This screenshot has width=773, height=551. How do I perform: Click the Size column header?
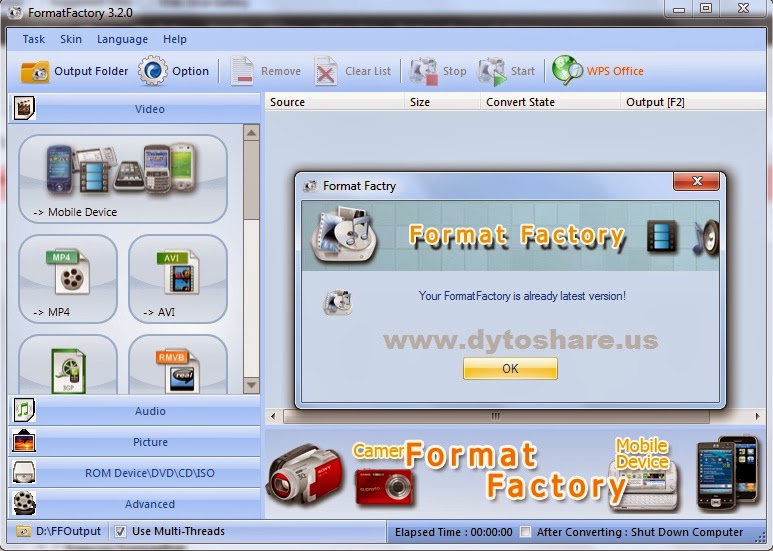(x=443, y=102)
